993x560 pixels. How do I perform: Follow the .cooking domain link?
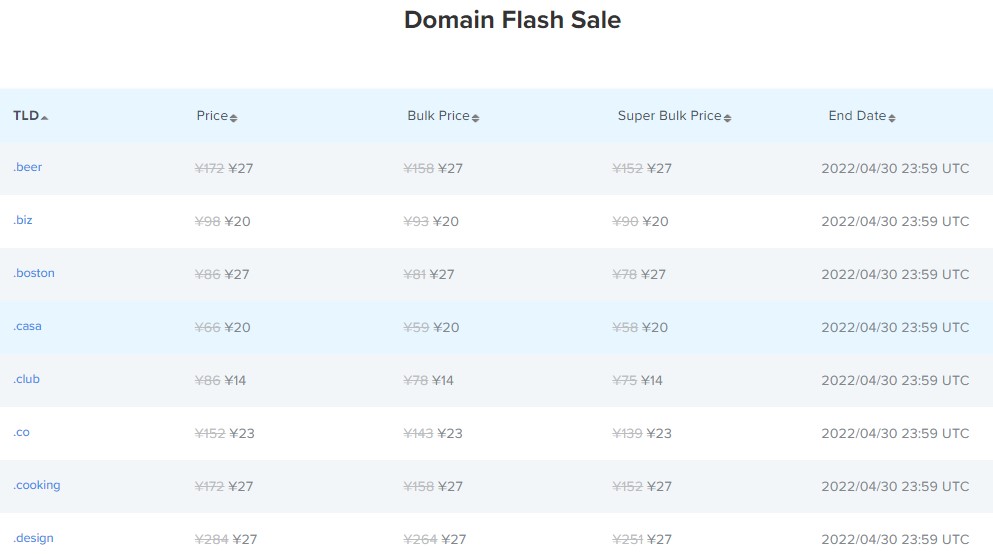click(x=37, y=485)
